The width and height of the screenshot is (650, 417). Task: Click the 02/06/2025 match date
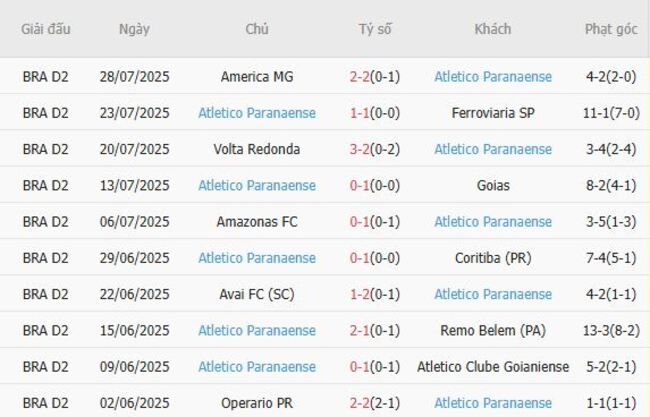click(134, 402)
